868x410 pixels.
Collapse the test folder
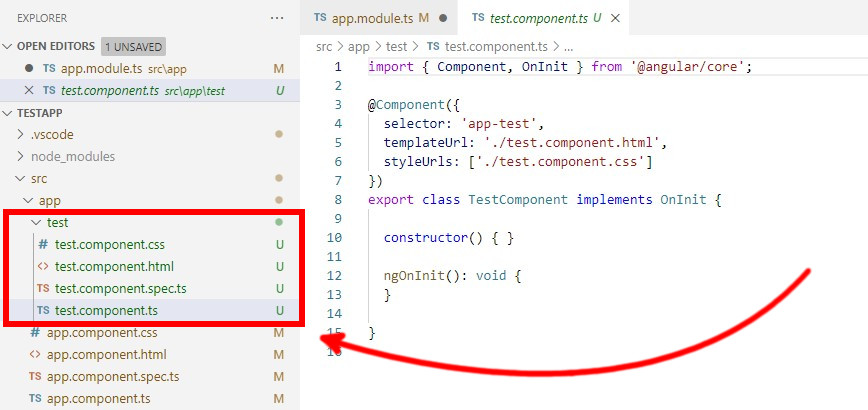click(x=37, y=222)
